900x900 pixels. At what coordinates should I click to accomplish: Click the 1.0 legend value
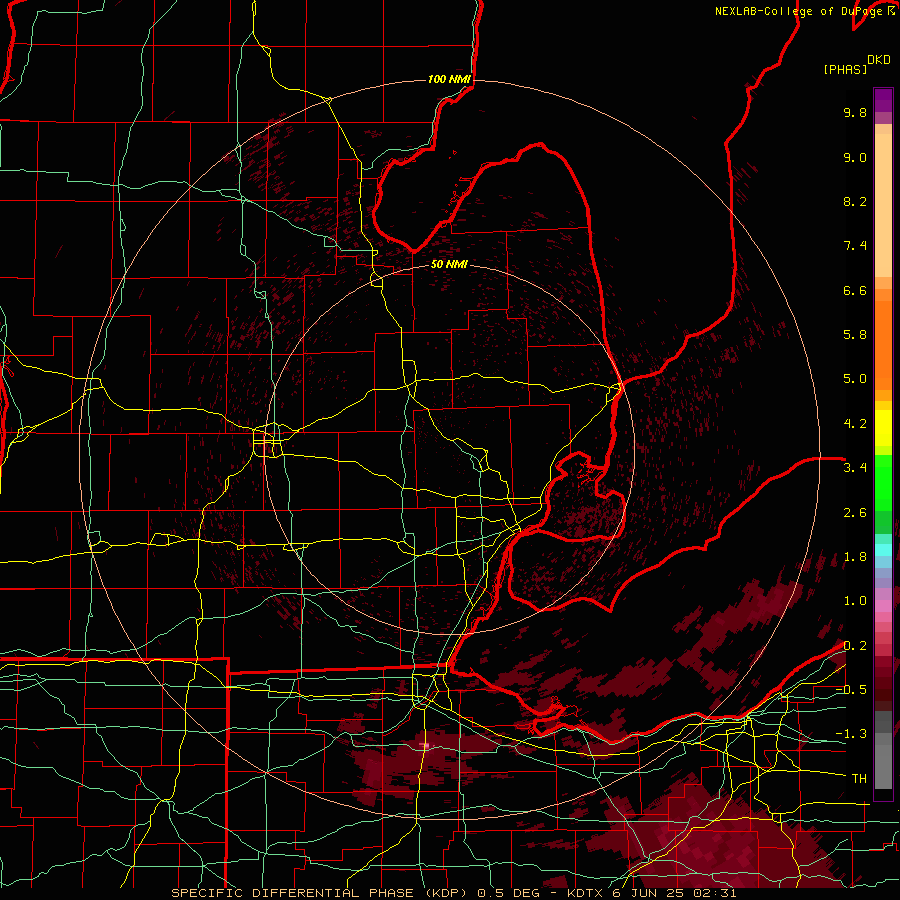click(x=855, y=601)
